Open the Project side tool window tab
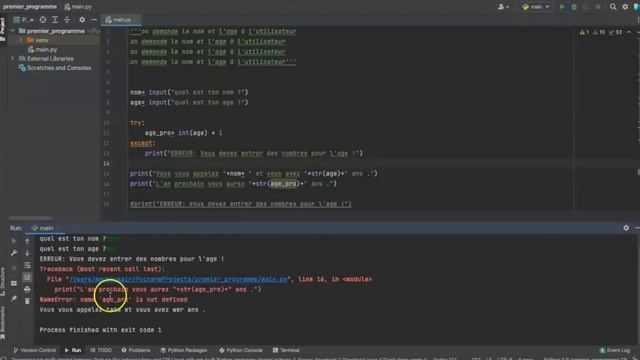The image size is (640, 360). pyautogui.click(x=3, y=29)
